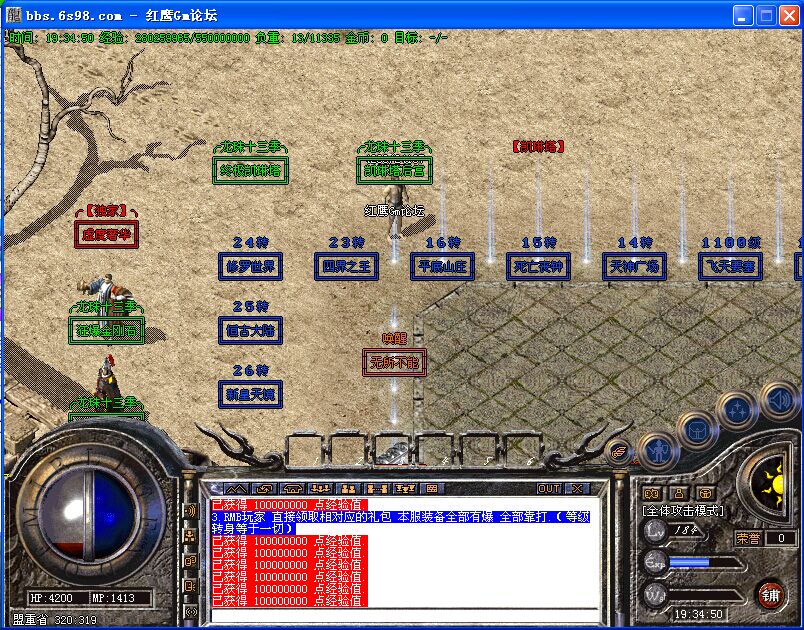Click the red 【凯琳塔】 label
This screenshot has height=630, width=804.
tap(538, 147)
